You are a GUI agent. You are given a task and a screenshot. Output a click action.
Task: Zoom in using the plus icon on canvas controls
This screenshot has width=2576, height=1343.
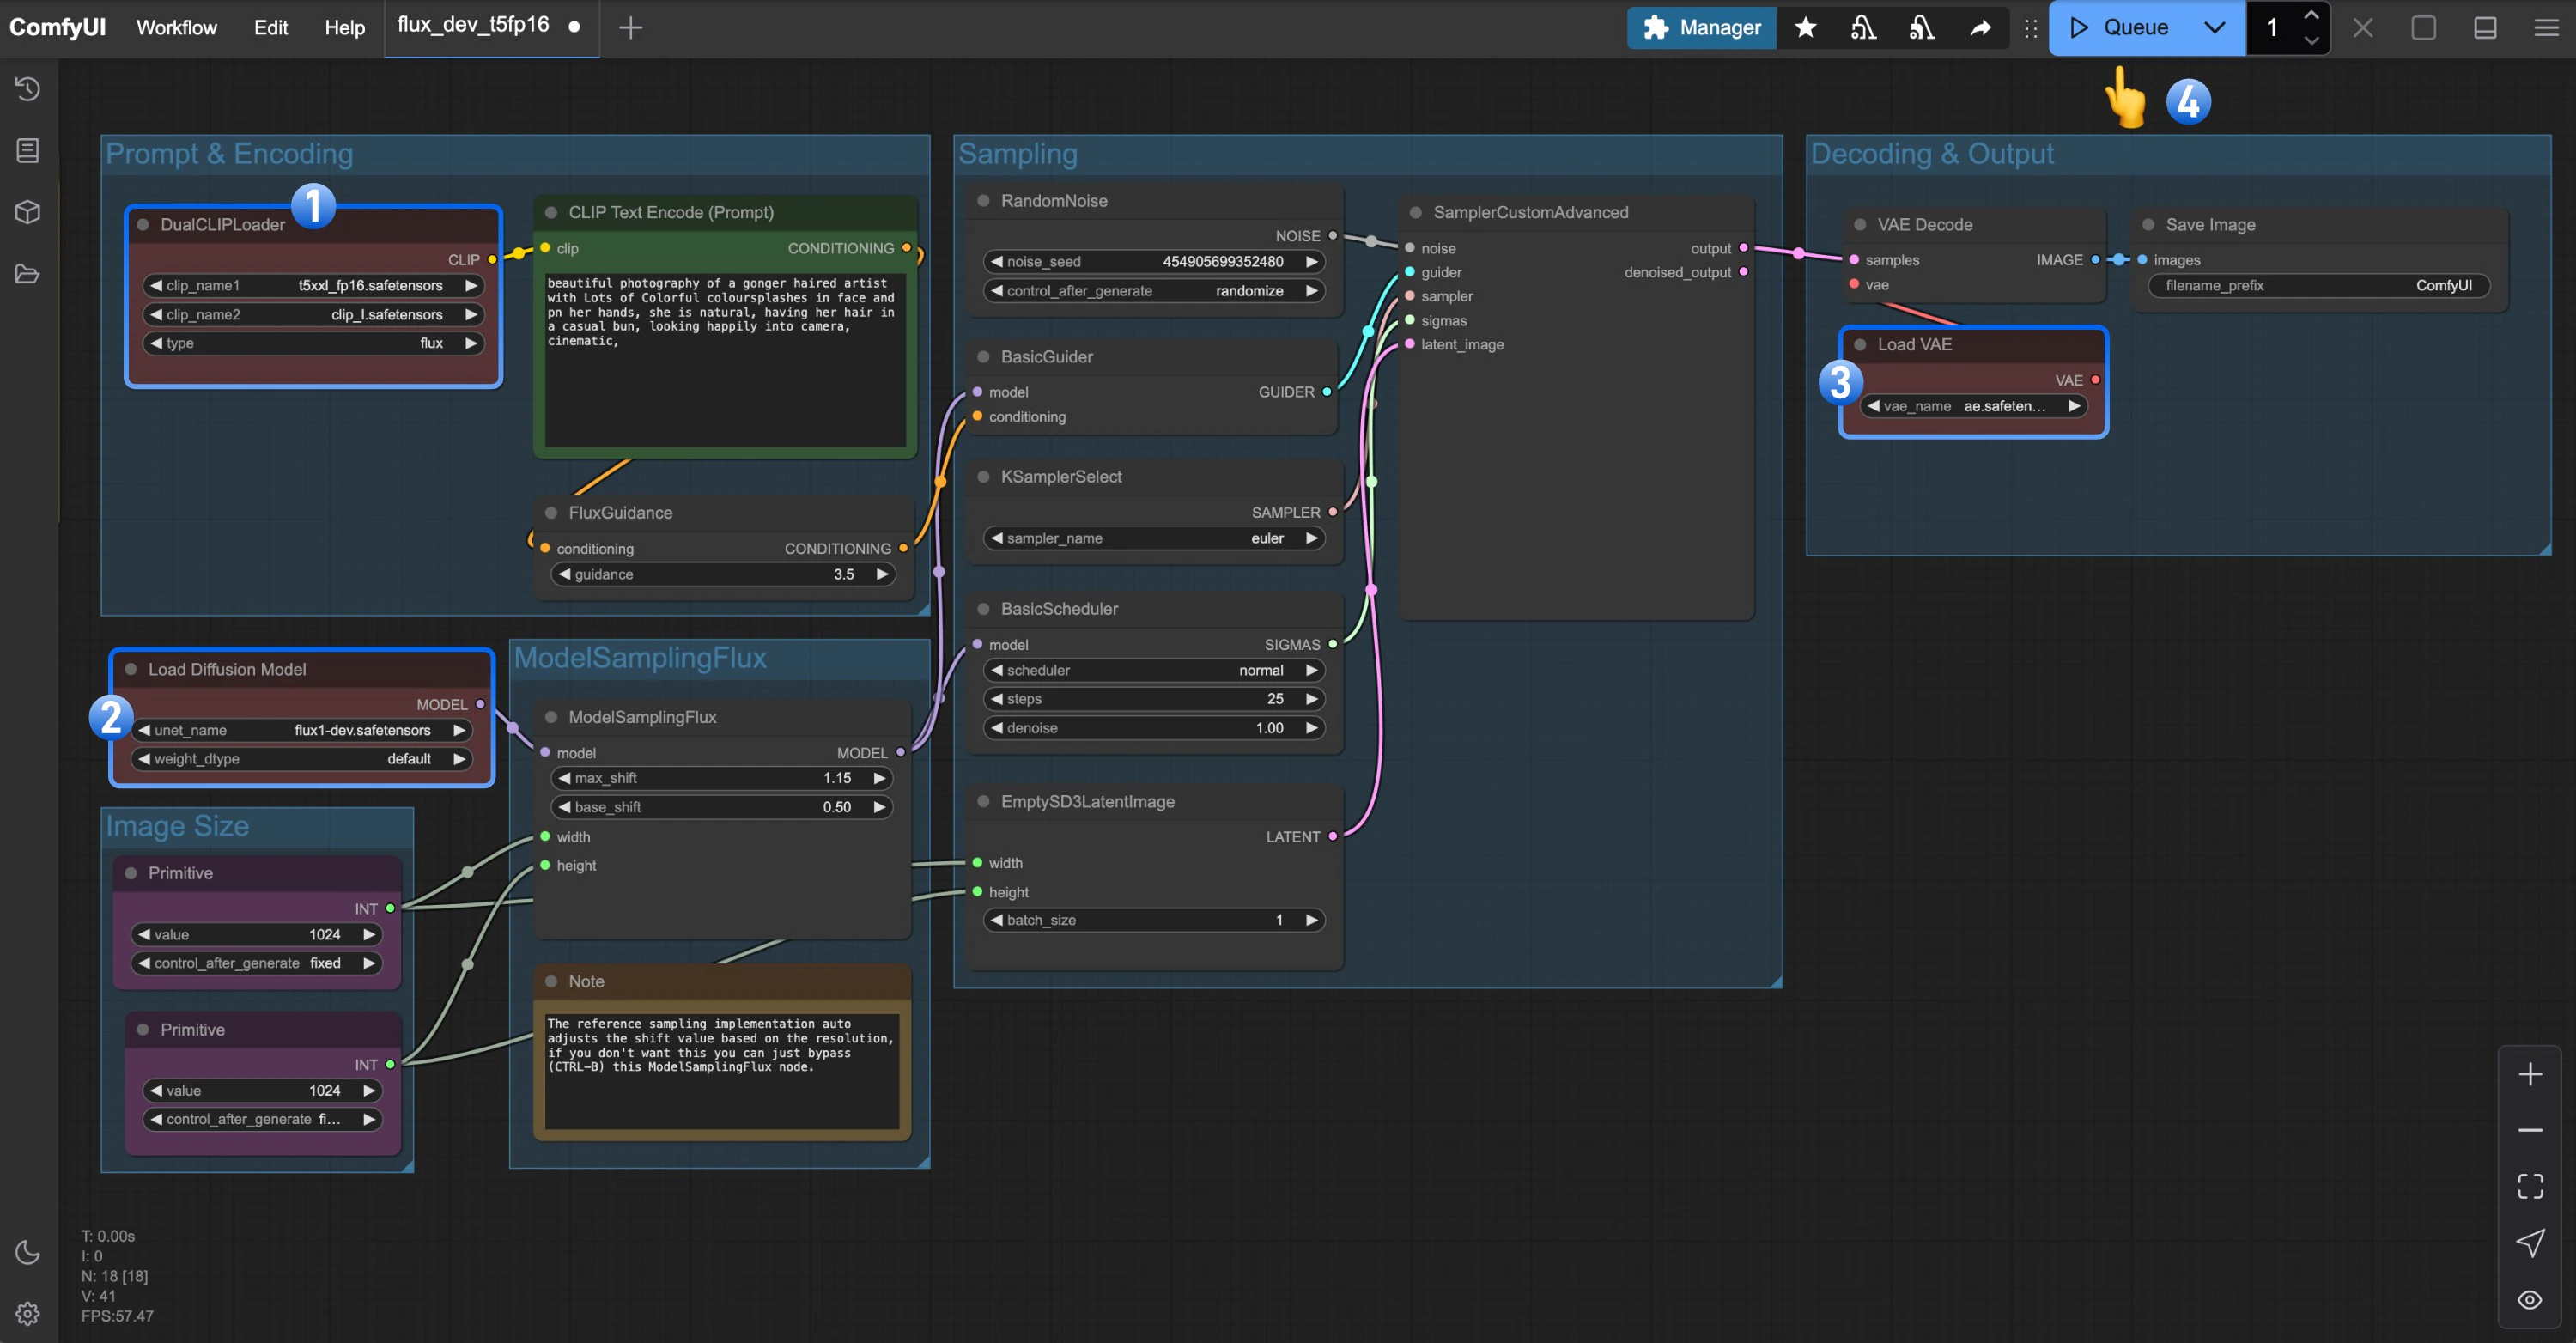coord(2531,1074)
